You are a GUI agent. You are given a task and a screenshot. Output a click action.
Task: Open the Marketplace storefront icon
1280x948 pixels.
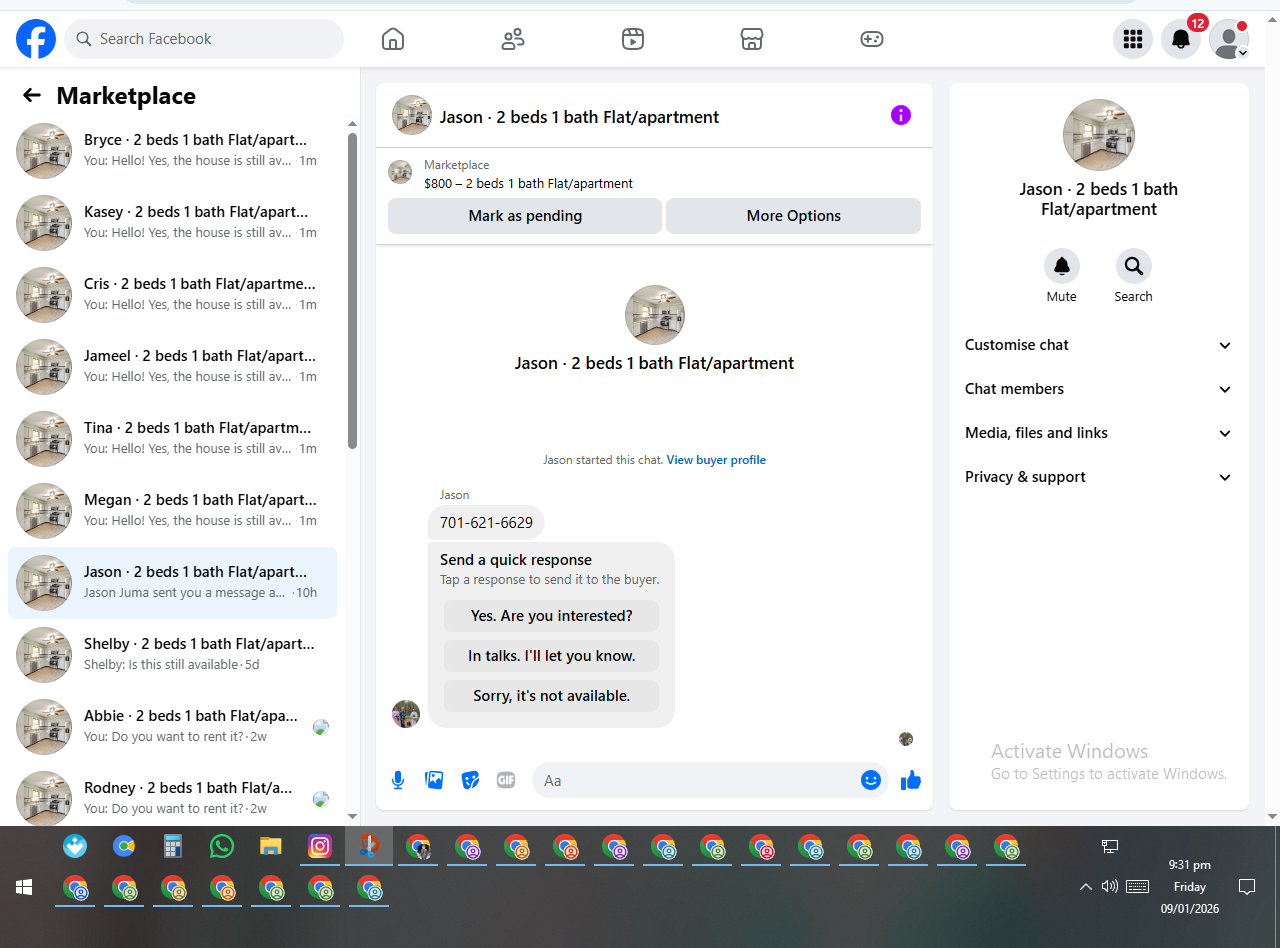(x=752, y=39)
